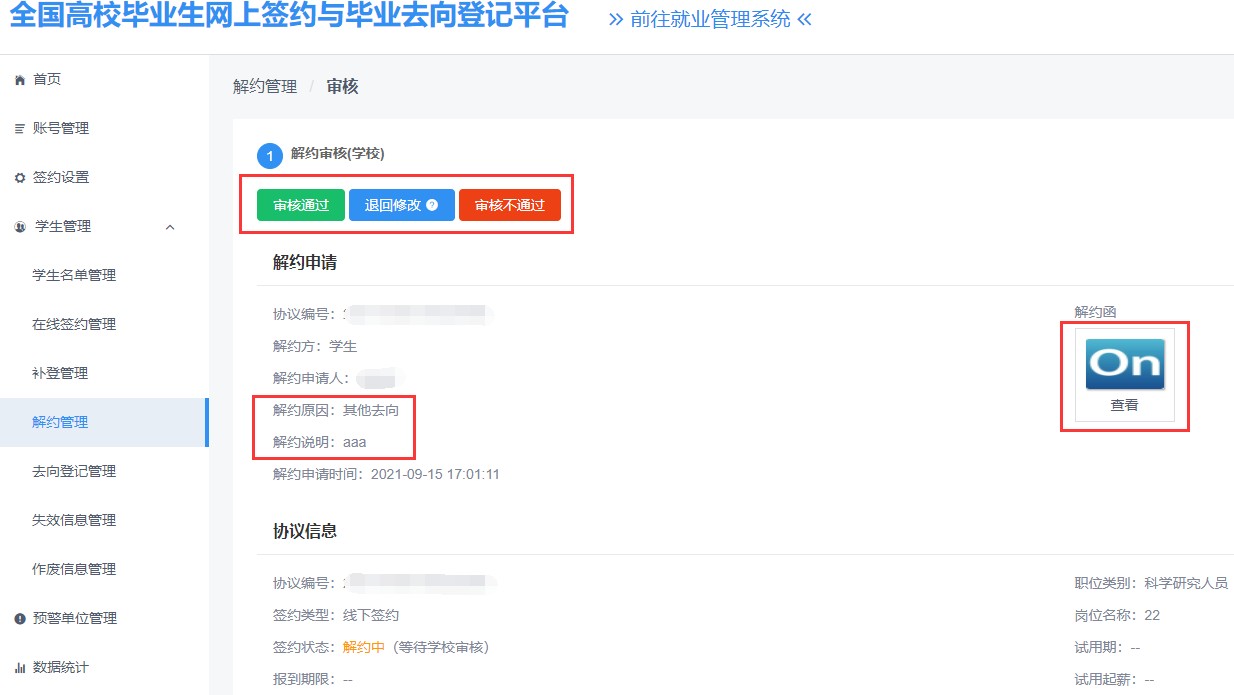1234x695 pixels.
Task: Click the home icon beside 首页
Action: click(19, 80)
